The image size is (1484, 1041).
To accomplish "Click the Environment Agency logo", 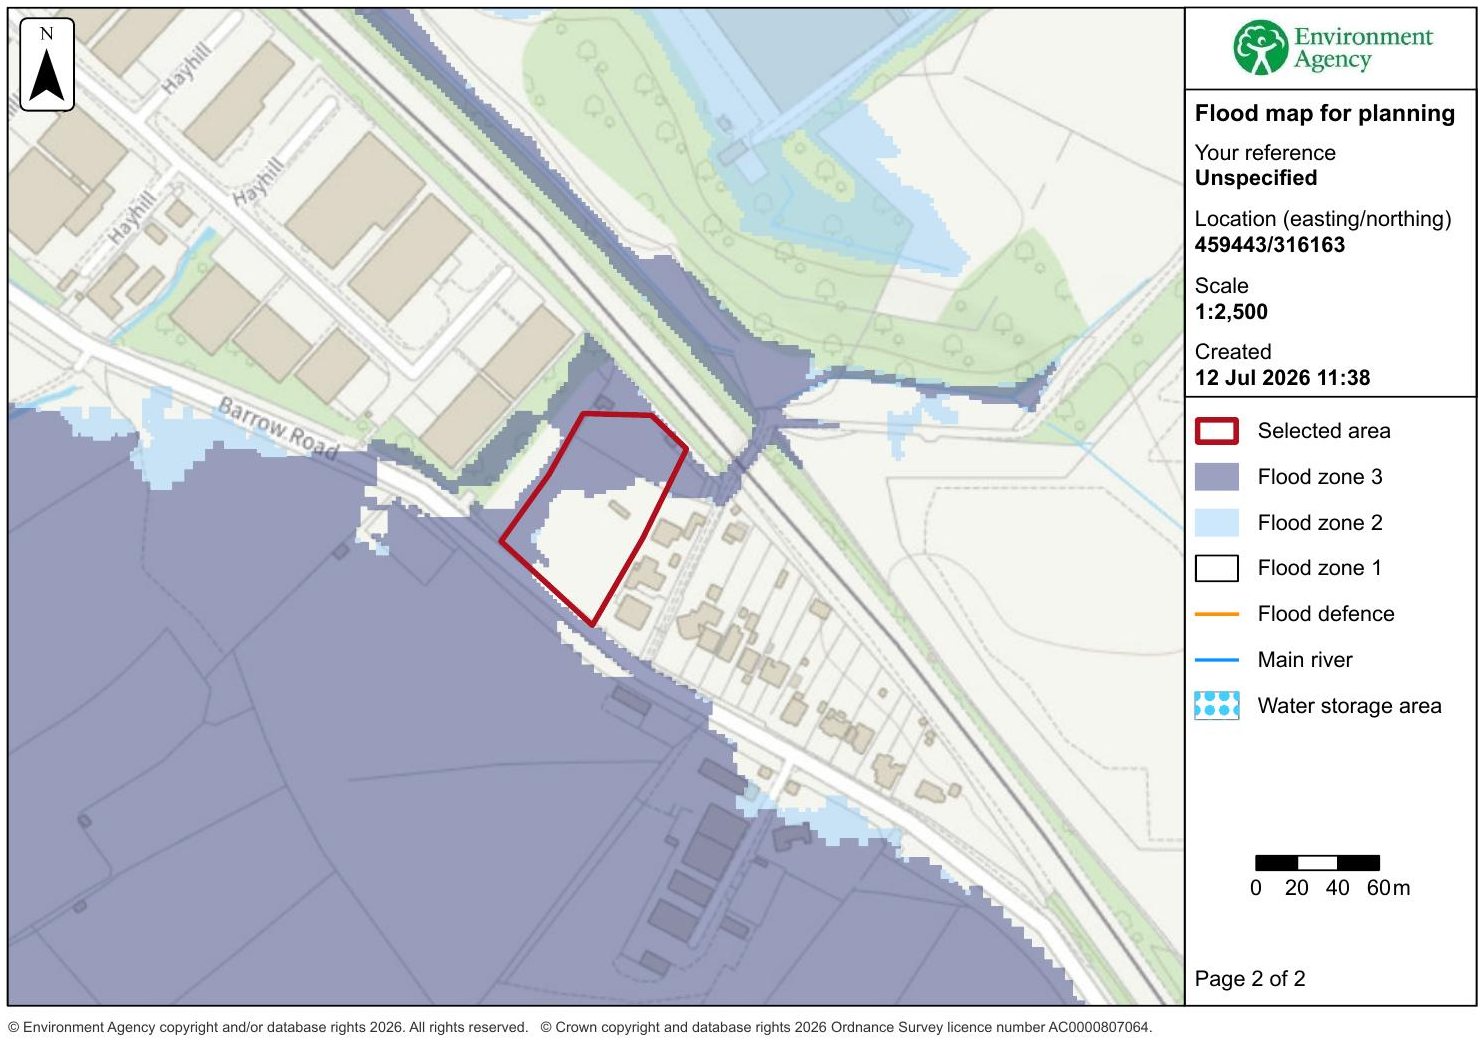I will coord(1332,49).
